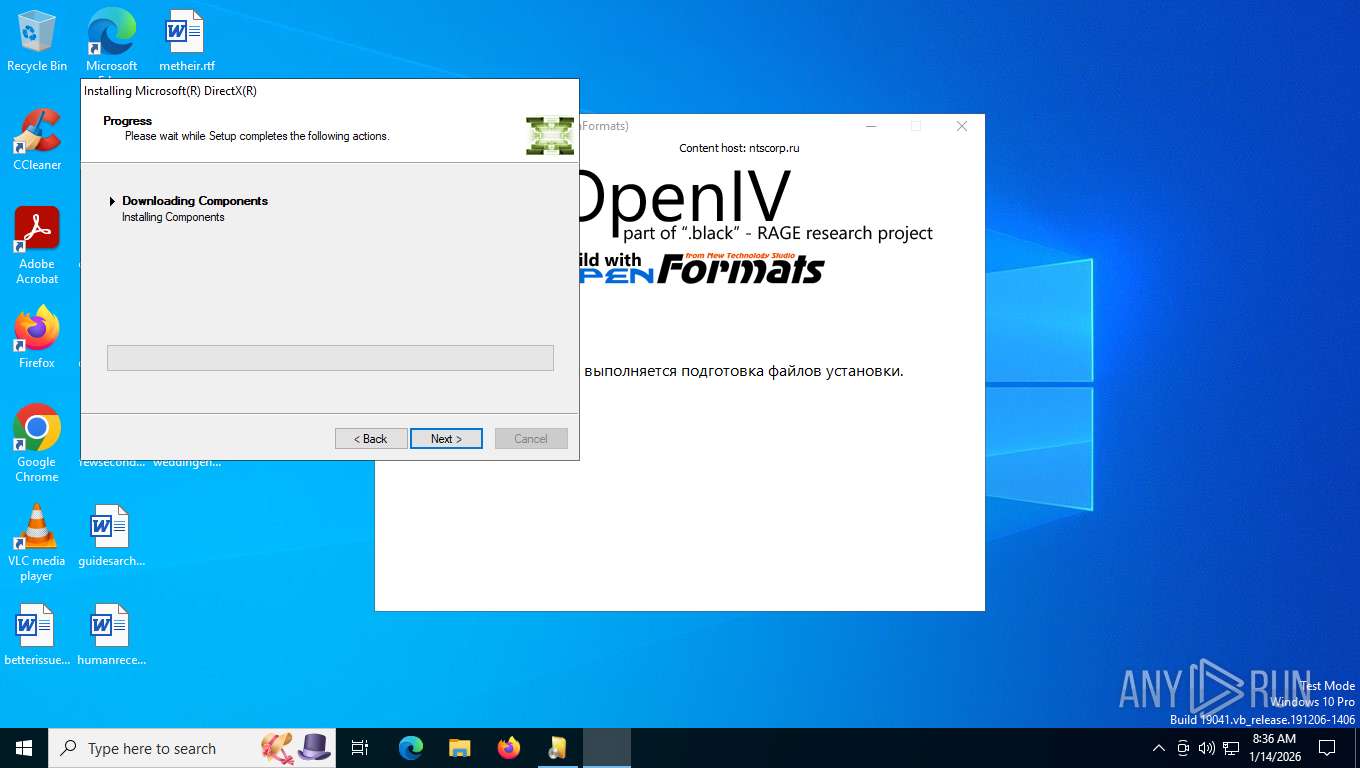
Task: Open Adobe Acrobat desktop shortcut
Action: tap(37, 246)
